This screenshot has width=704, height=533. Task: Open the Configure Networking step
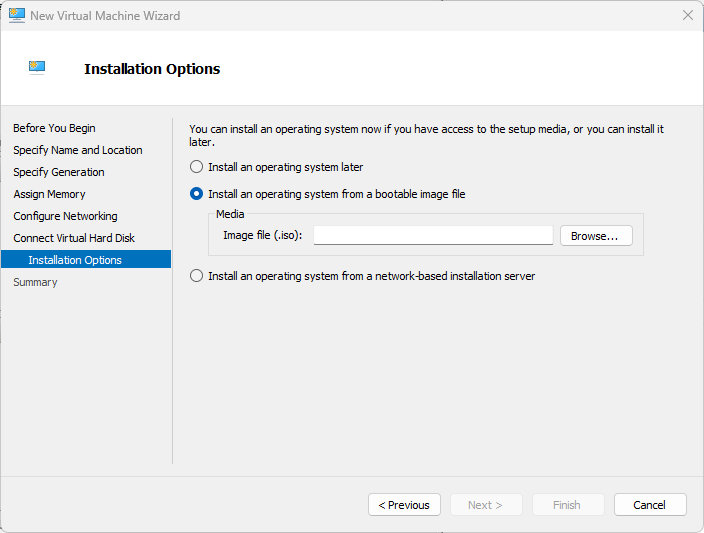[x=66, y=216]
